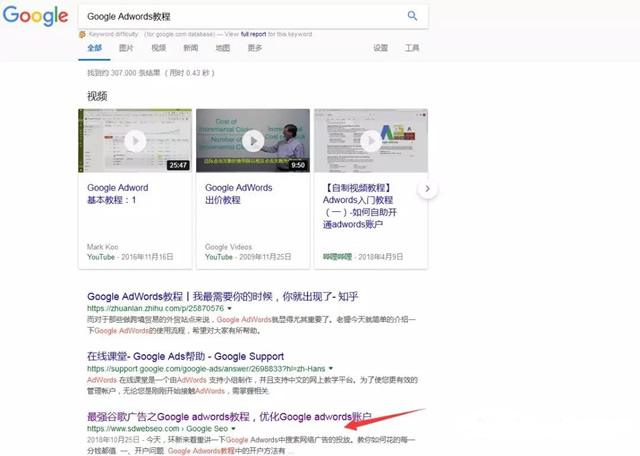This screenshot has width=640, height=456.
Task: Open 设置 search settings
Action: [x=380, y=48]
